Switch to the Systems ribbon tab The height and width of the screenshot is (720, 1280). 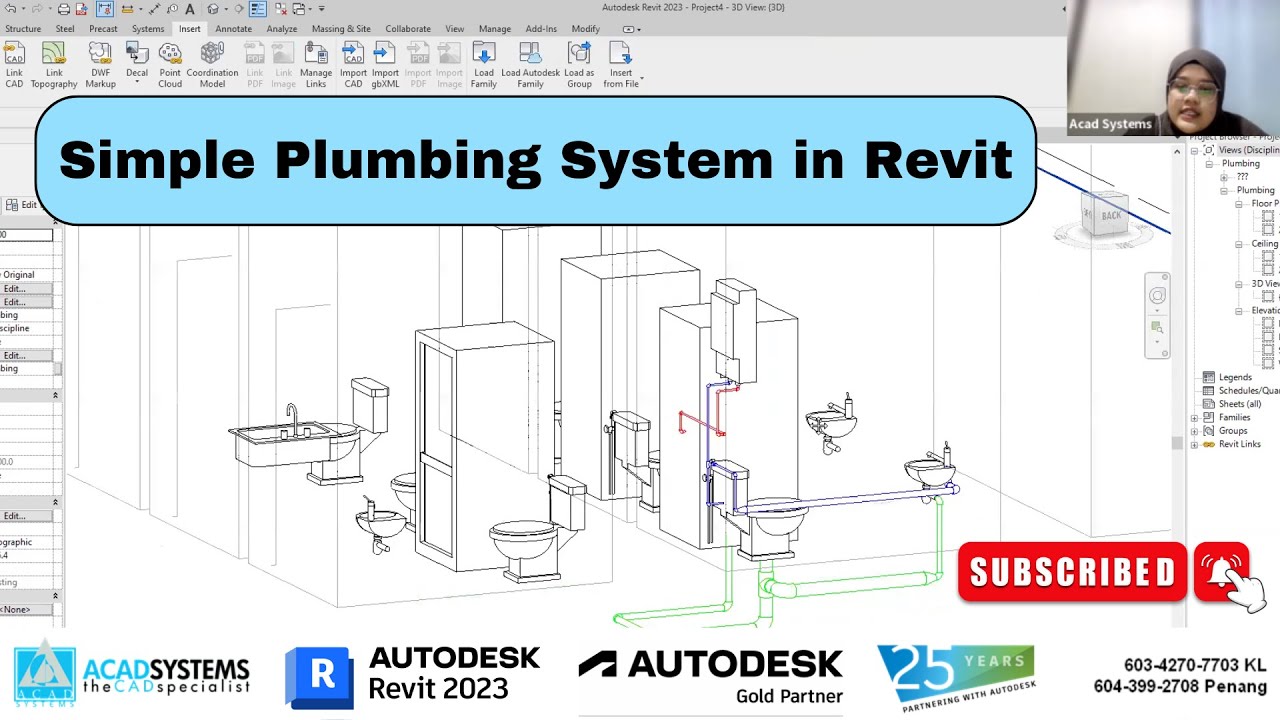click(148, 29)
